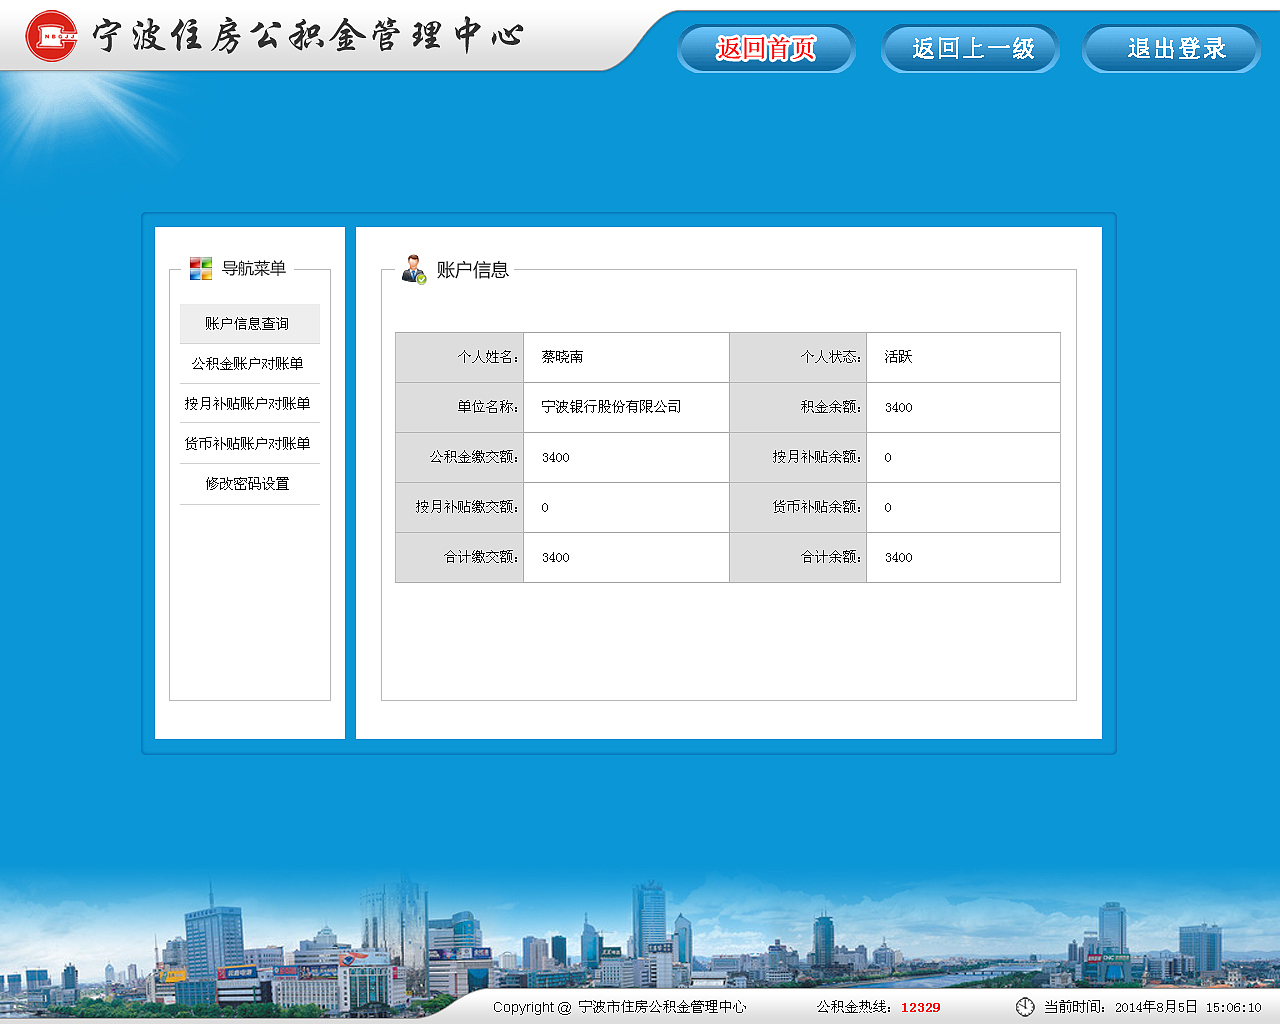Click the person icon next to 账户信息
The height and width of the screenshot is (1024, 1280).
pos(416,267)
